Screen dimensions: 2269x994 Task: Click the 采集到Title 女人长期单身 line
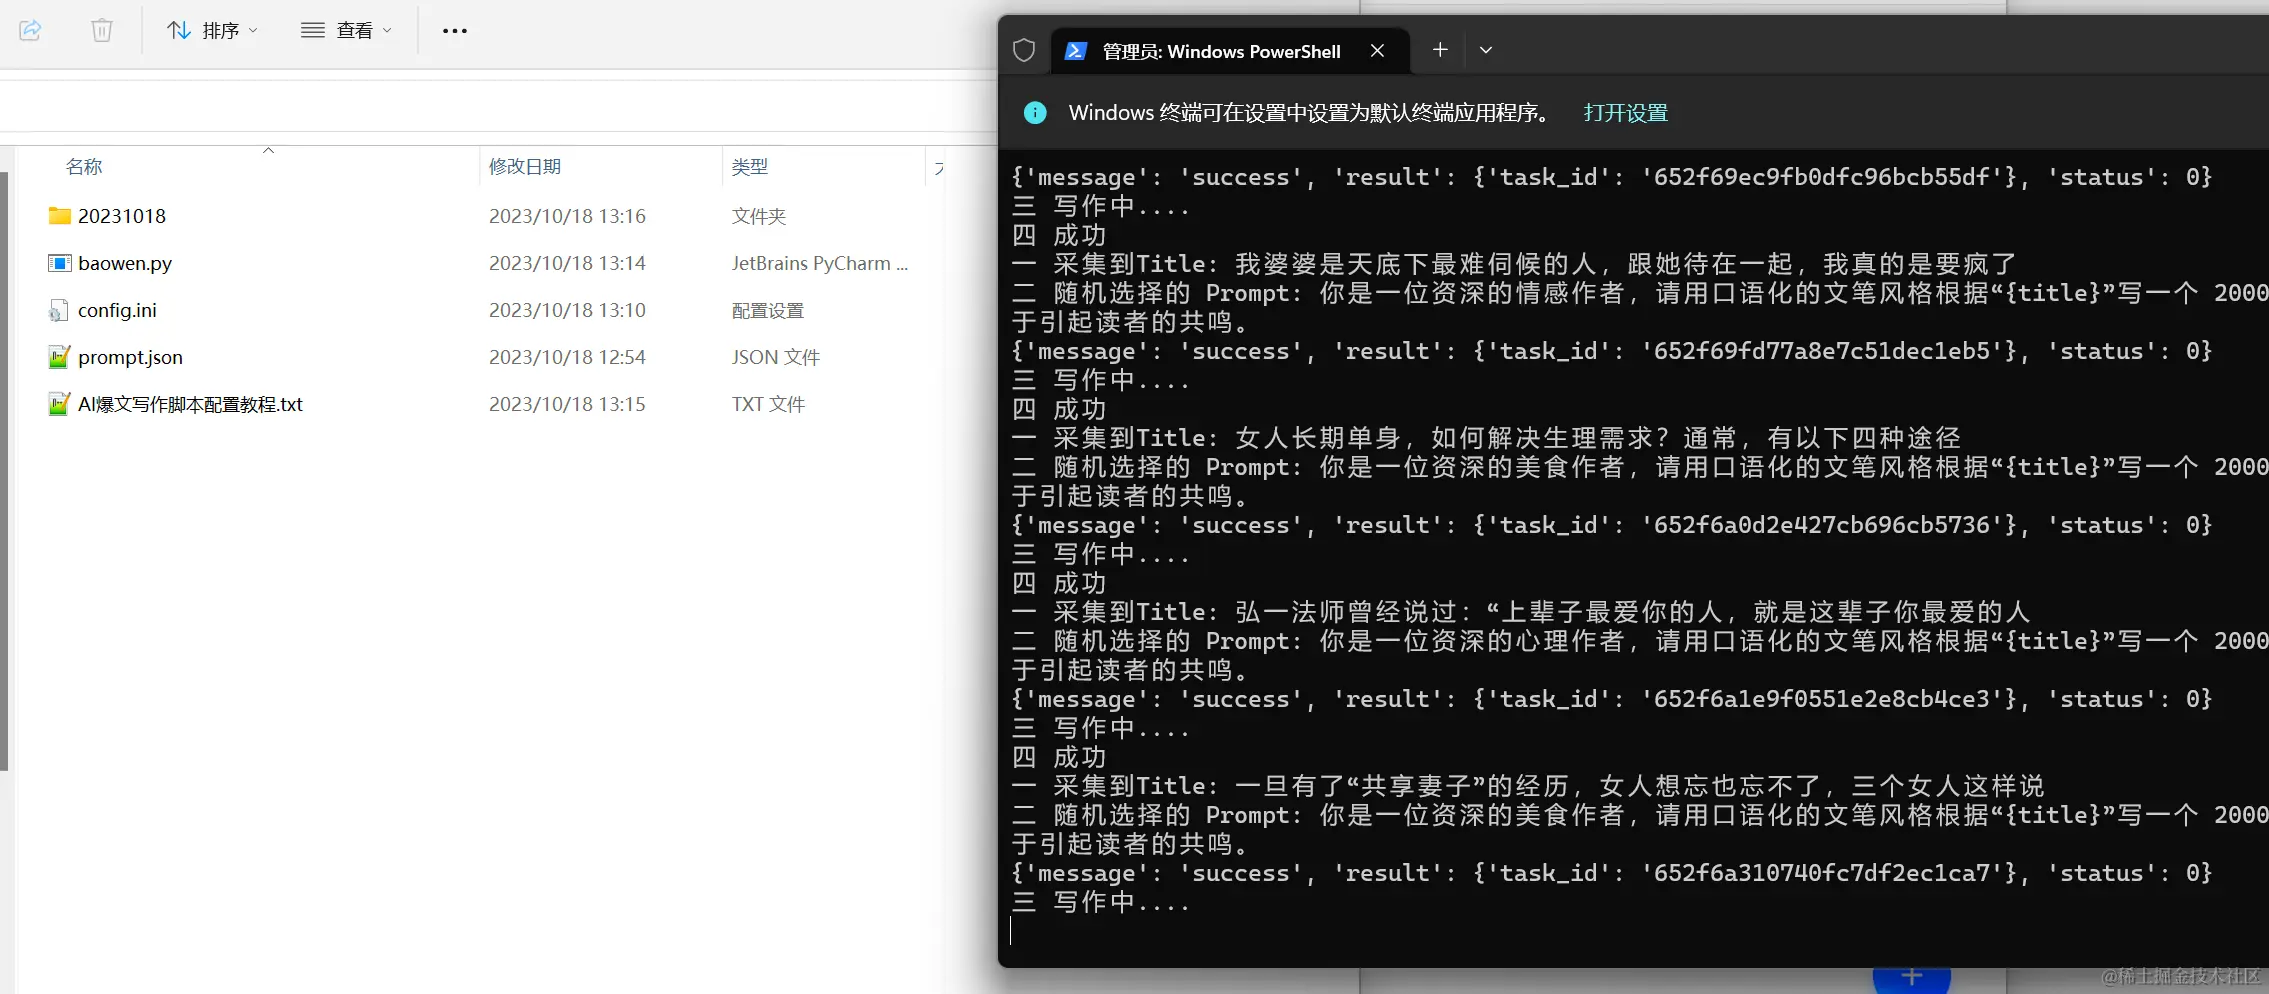[x=1487, y=438]
